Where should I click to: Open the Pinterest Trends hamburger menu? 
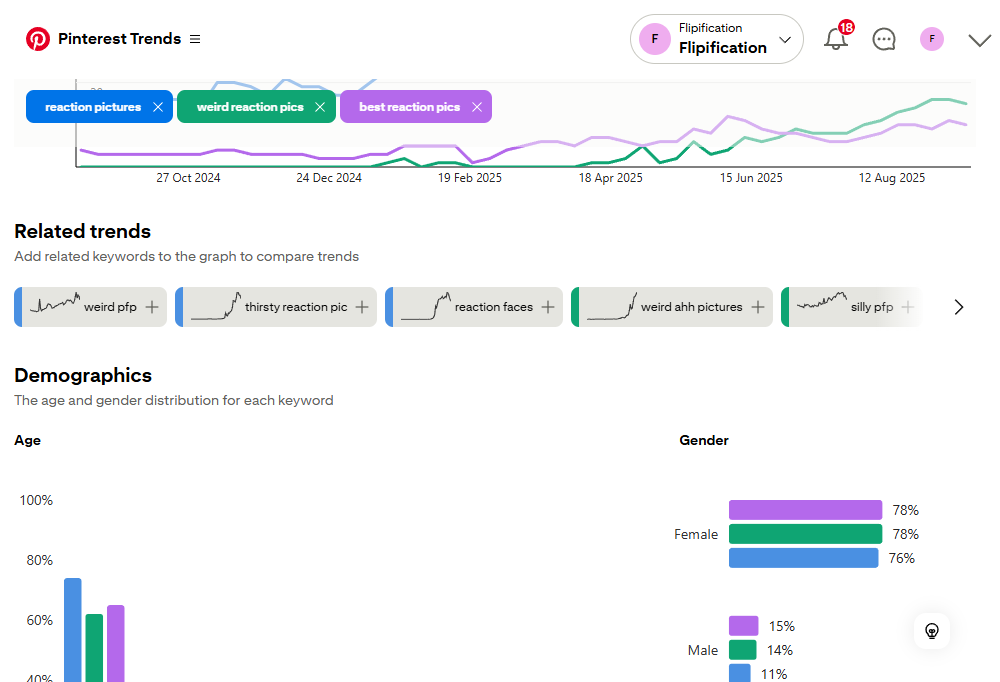[195, 39]
